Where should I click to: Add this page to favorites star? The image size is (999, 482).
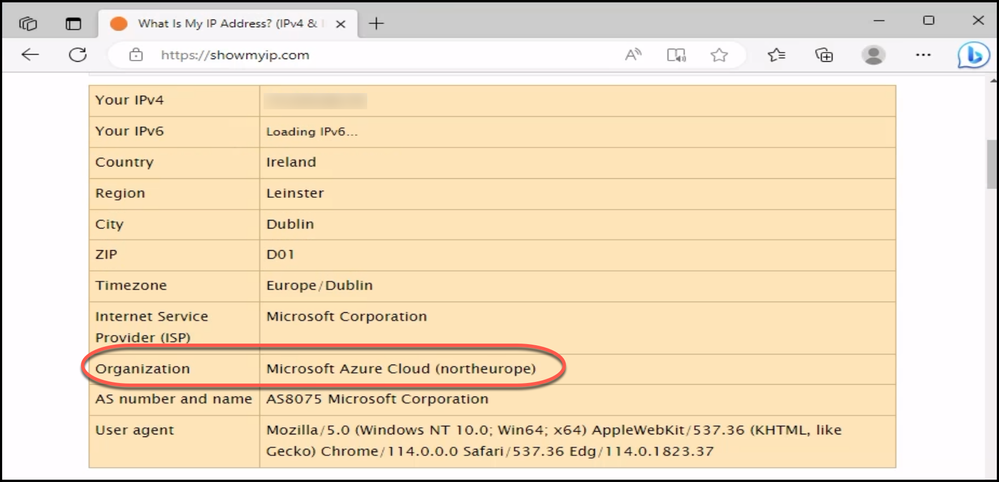pyautogui.click(x=719, y=55)
